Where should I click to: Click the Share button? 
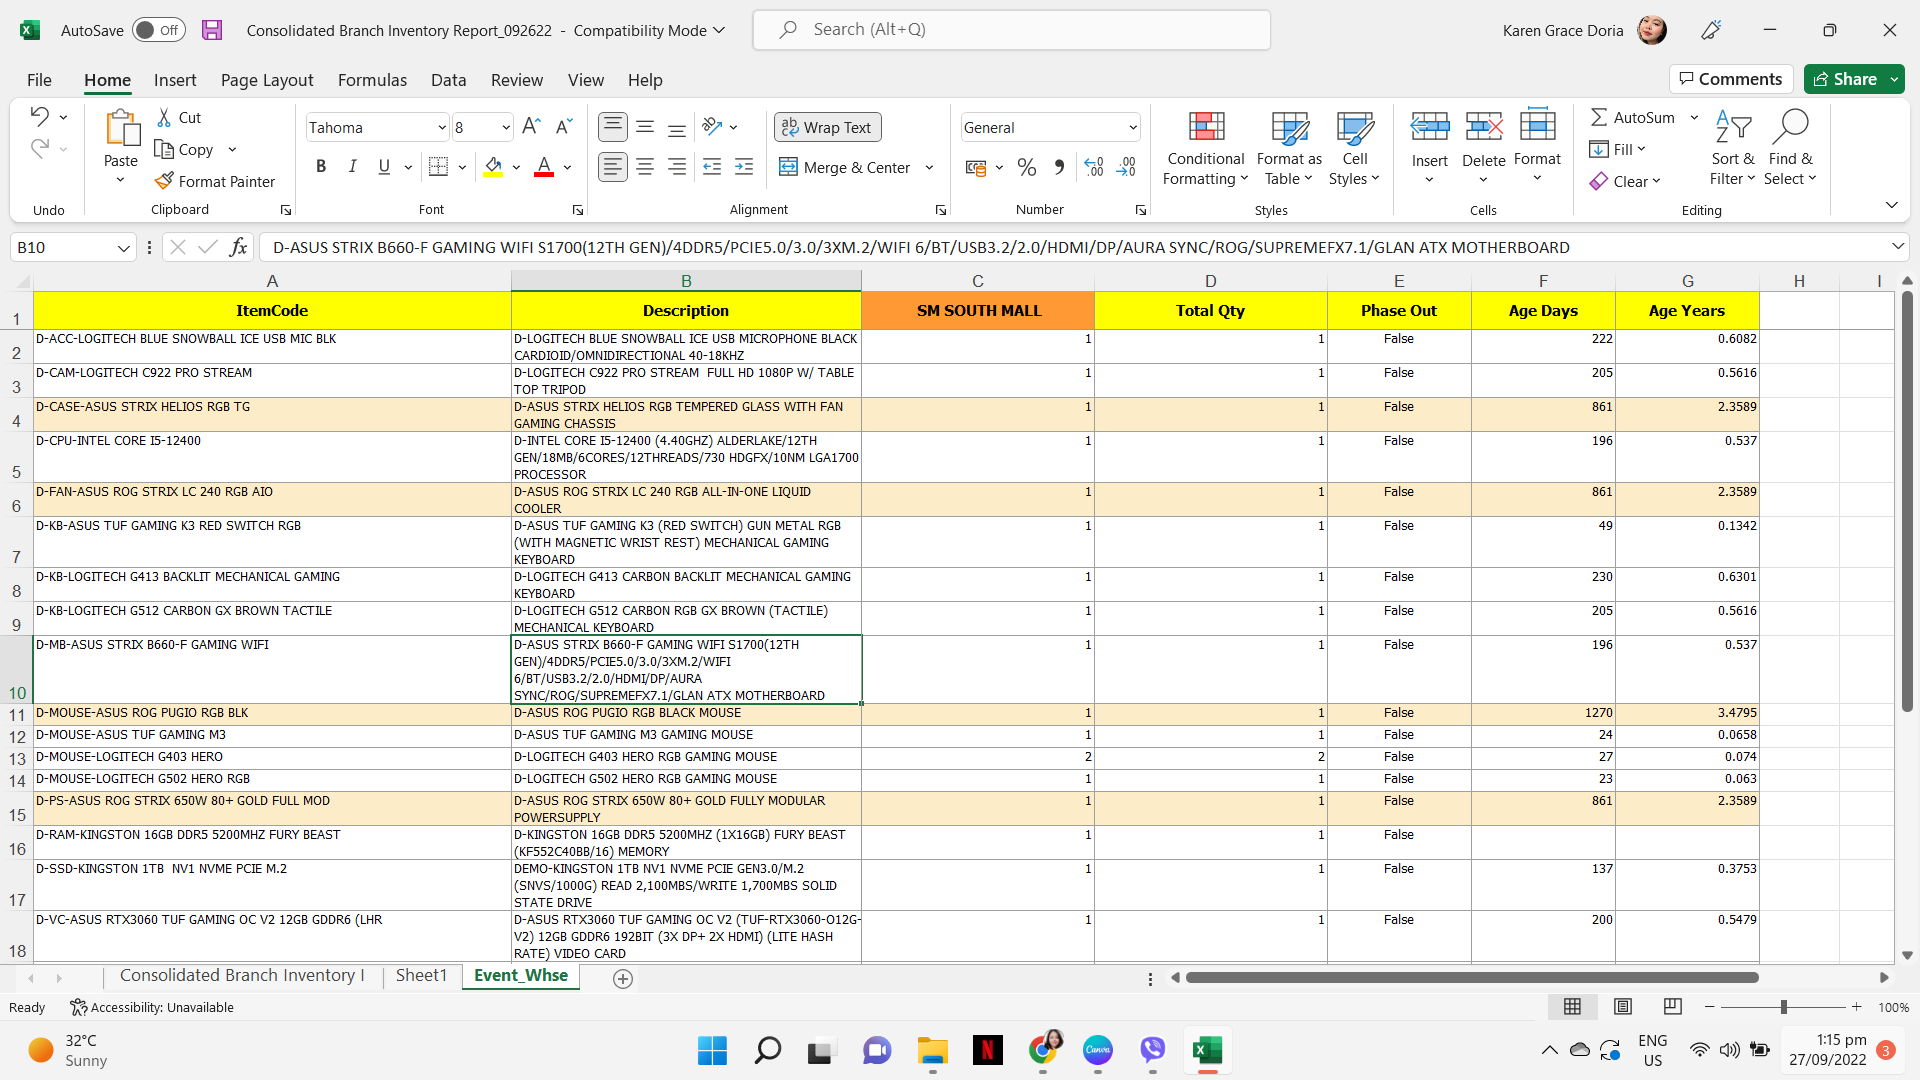tap(1855, 79)
